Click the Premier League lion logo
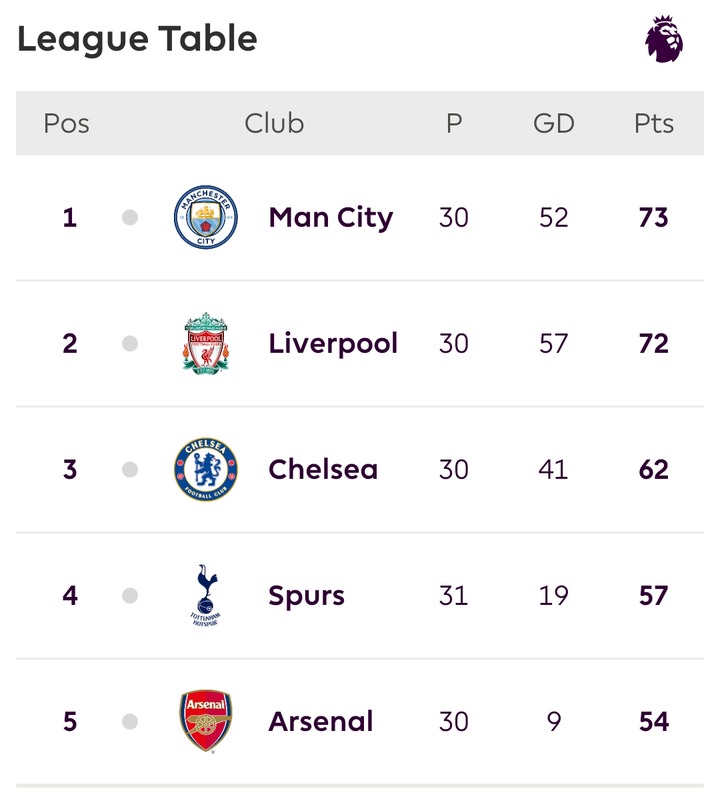Image resolution: width=720 pixels, height=797 pixels. pos(664,39)
